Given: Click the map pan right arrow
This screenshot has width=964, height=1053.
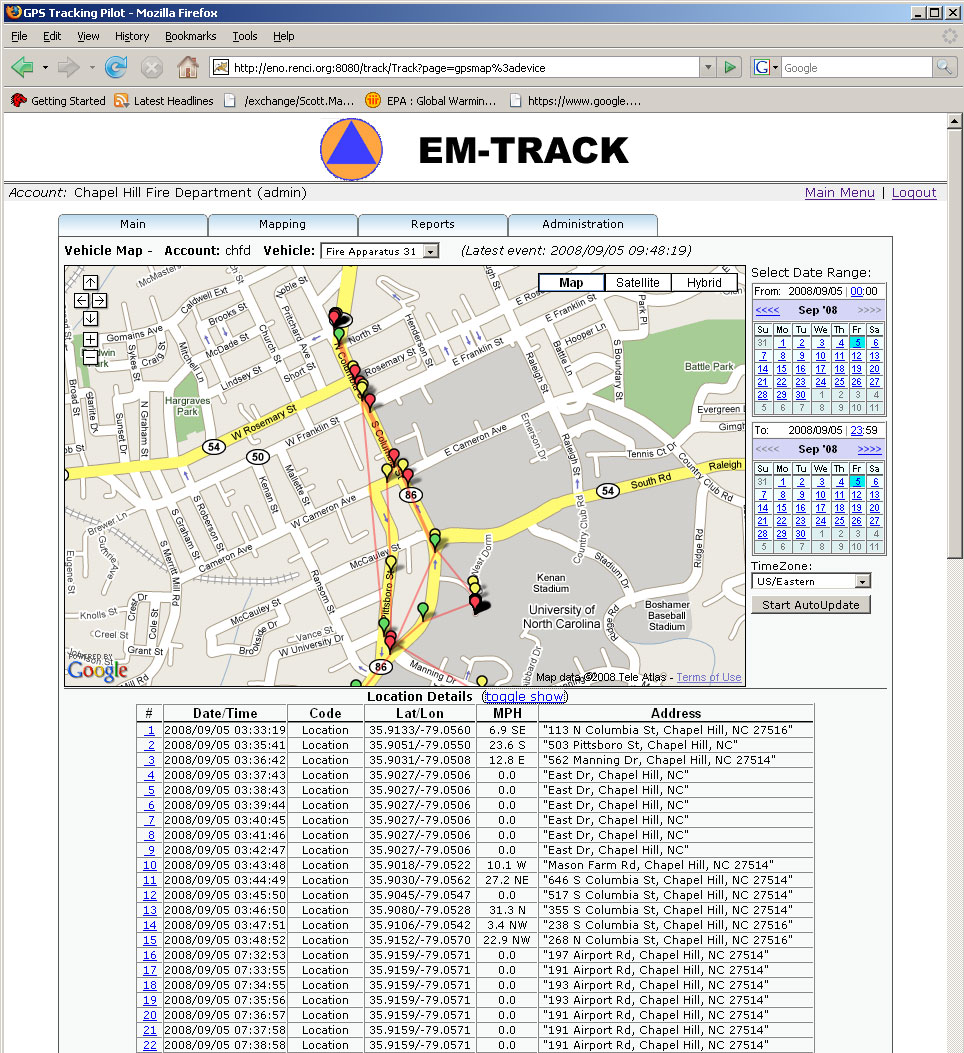Looking at the screenshot, I should click(x=99, y=300).
